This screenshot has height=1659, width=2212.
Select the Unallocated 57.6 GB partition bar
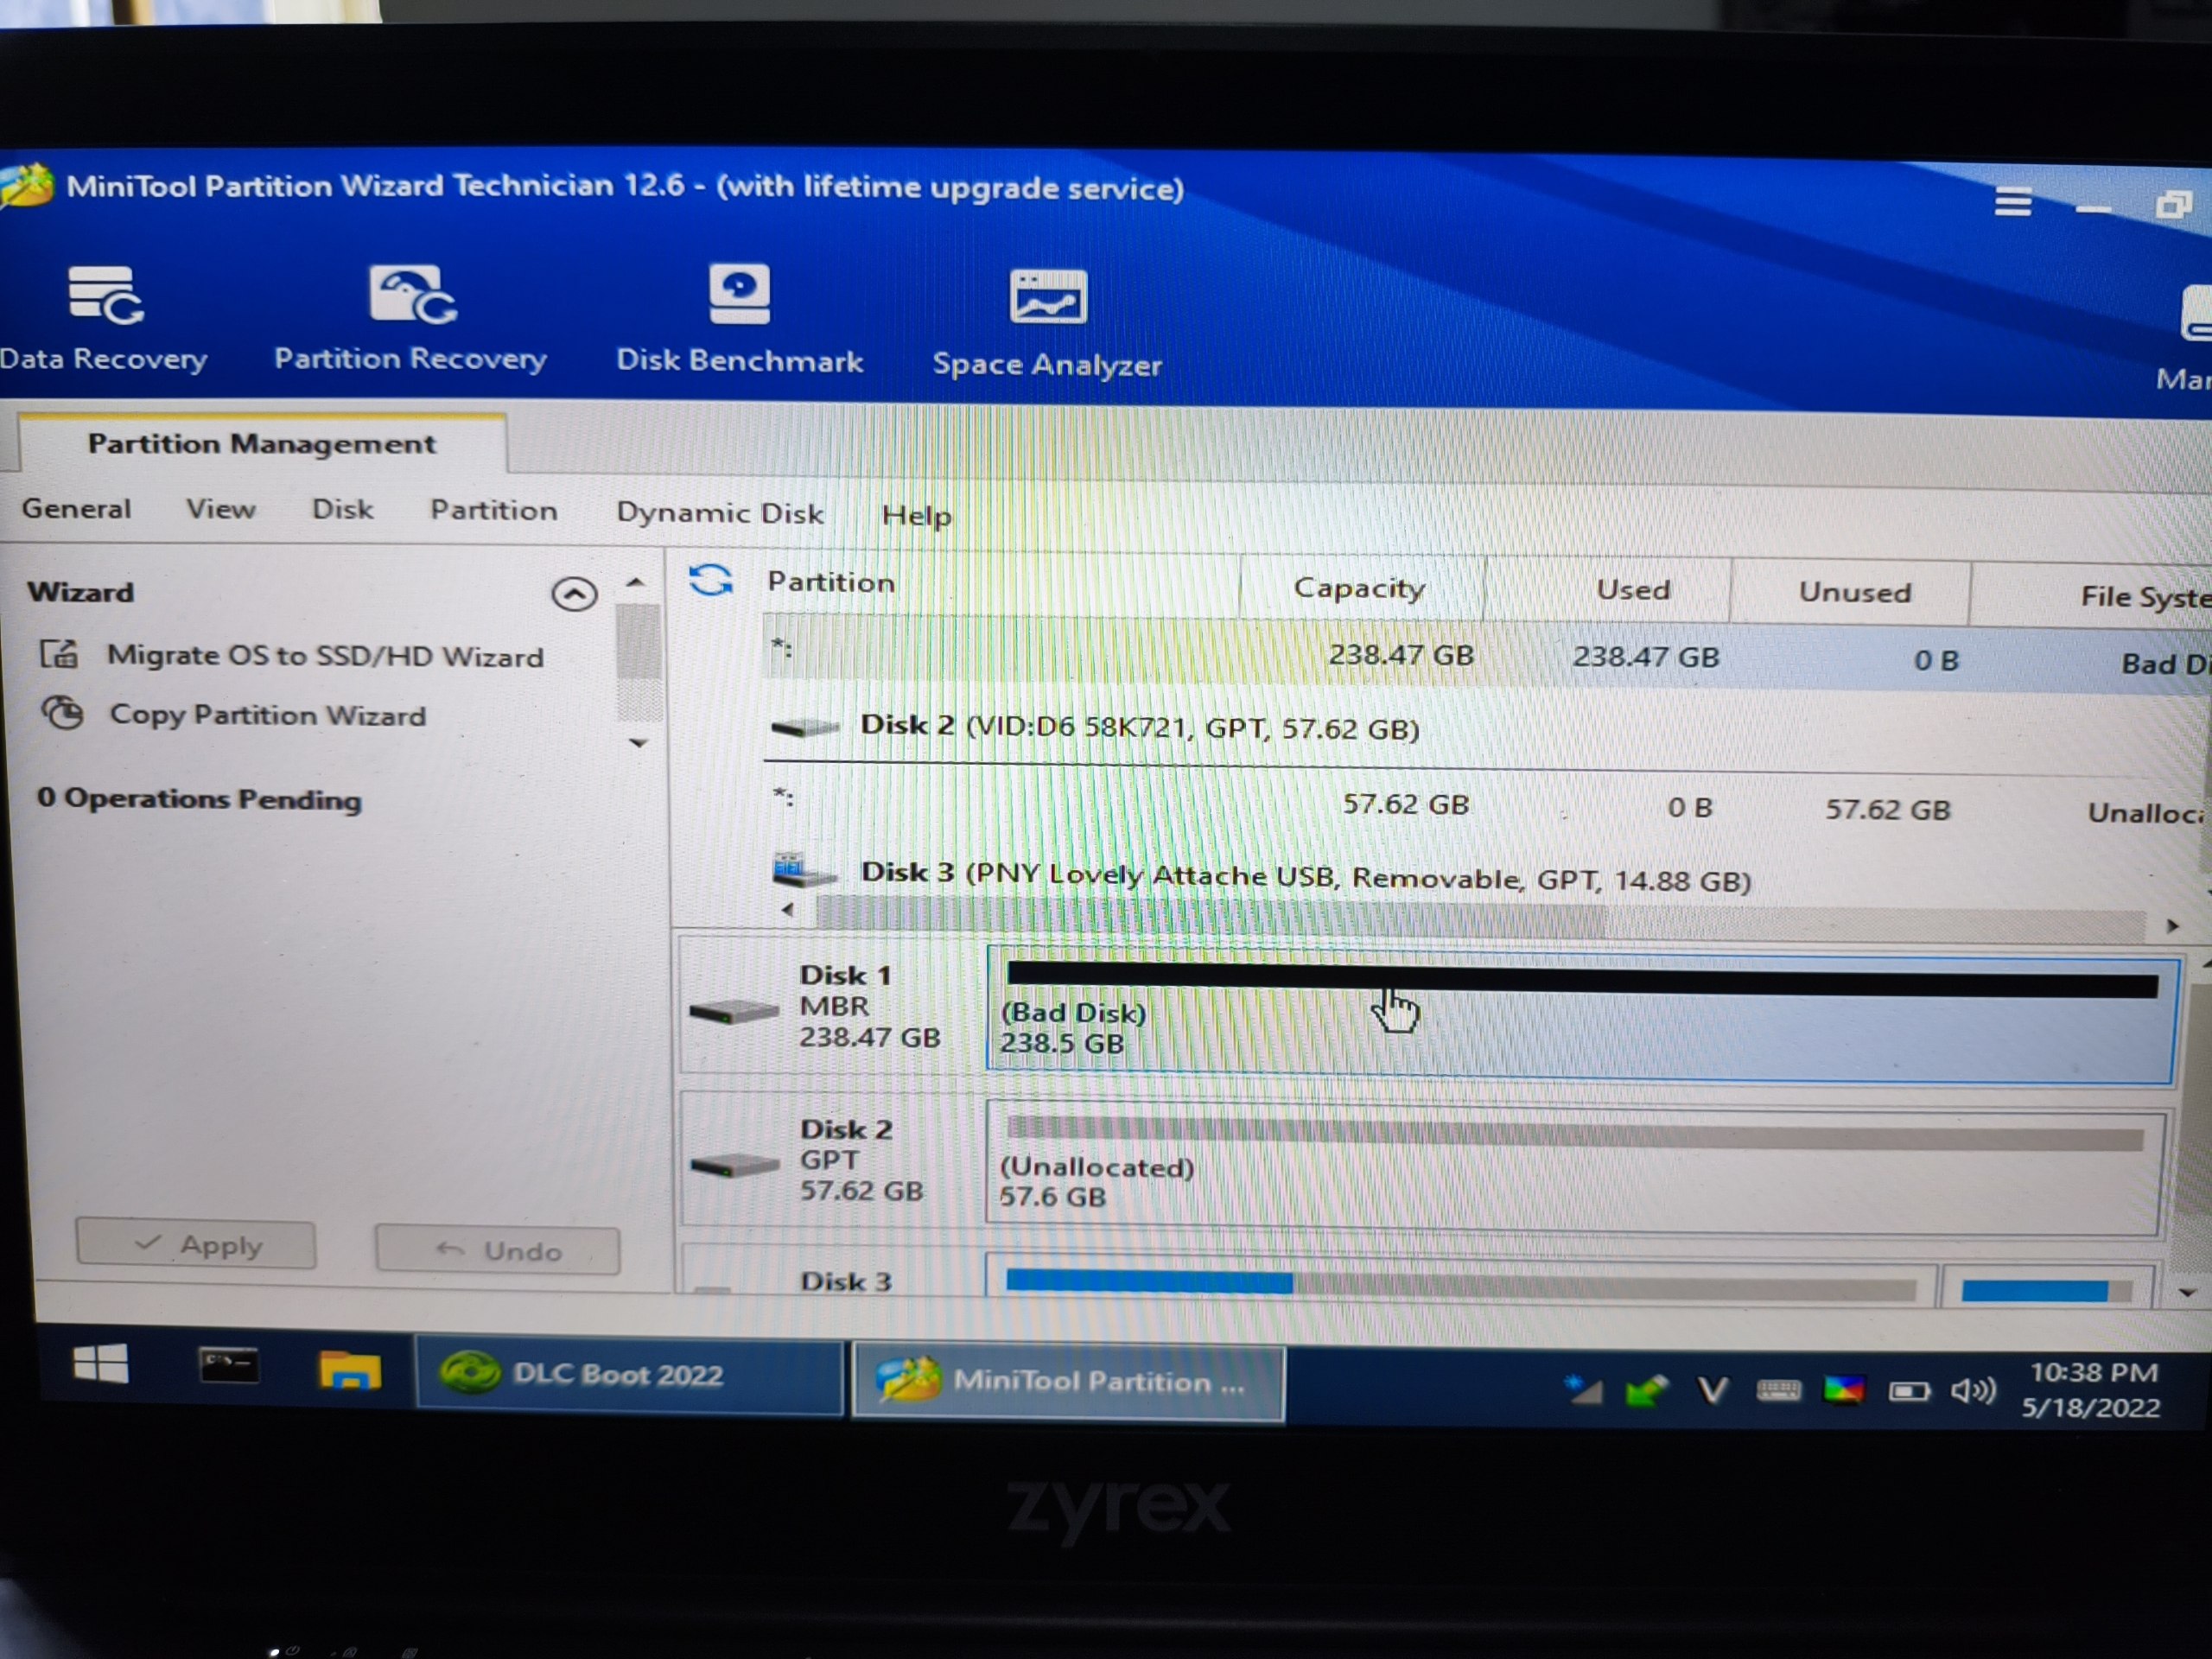pyautogui.click(x=1574, y=1170)
